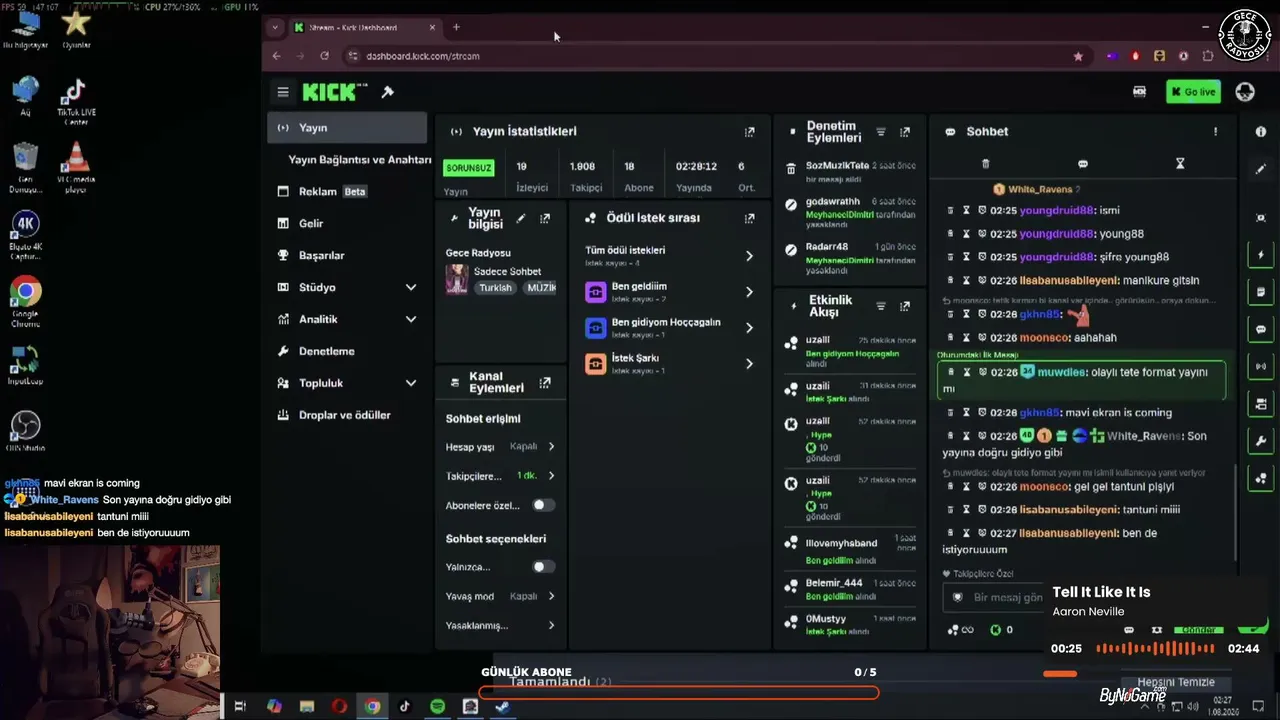Go to Gelir in the sidebar
Screen dimensions: 1280x720
click(x=347, y=223)
